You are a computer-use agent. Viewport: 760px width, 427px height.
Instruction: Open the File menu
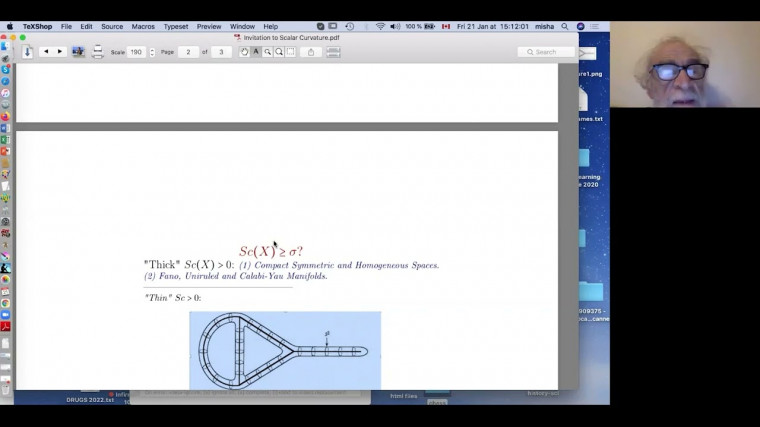pos(66,27)
